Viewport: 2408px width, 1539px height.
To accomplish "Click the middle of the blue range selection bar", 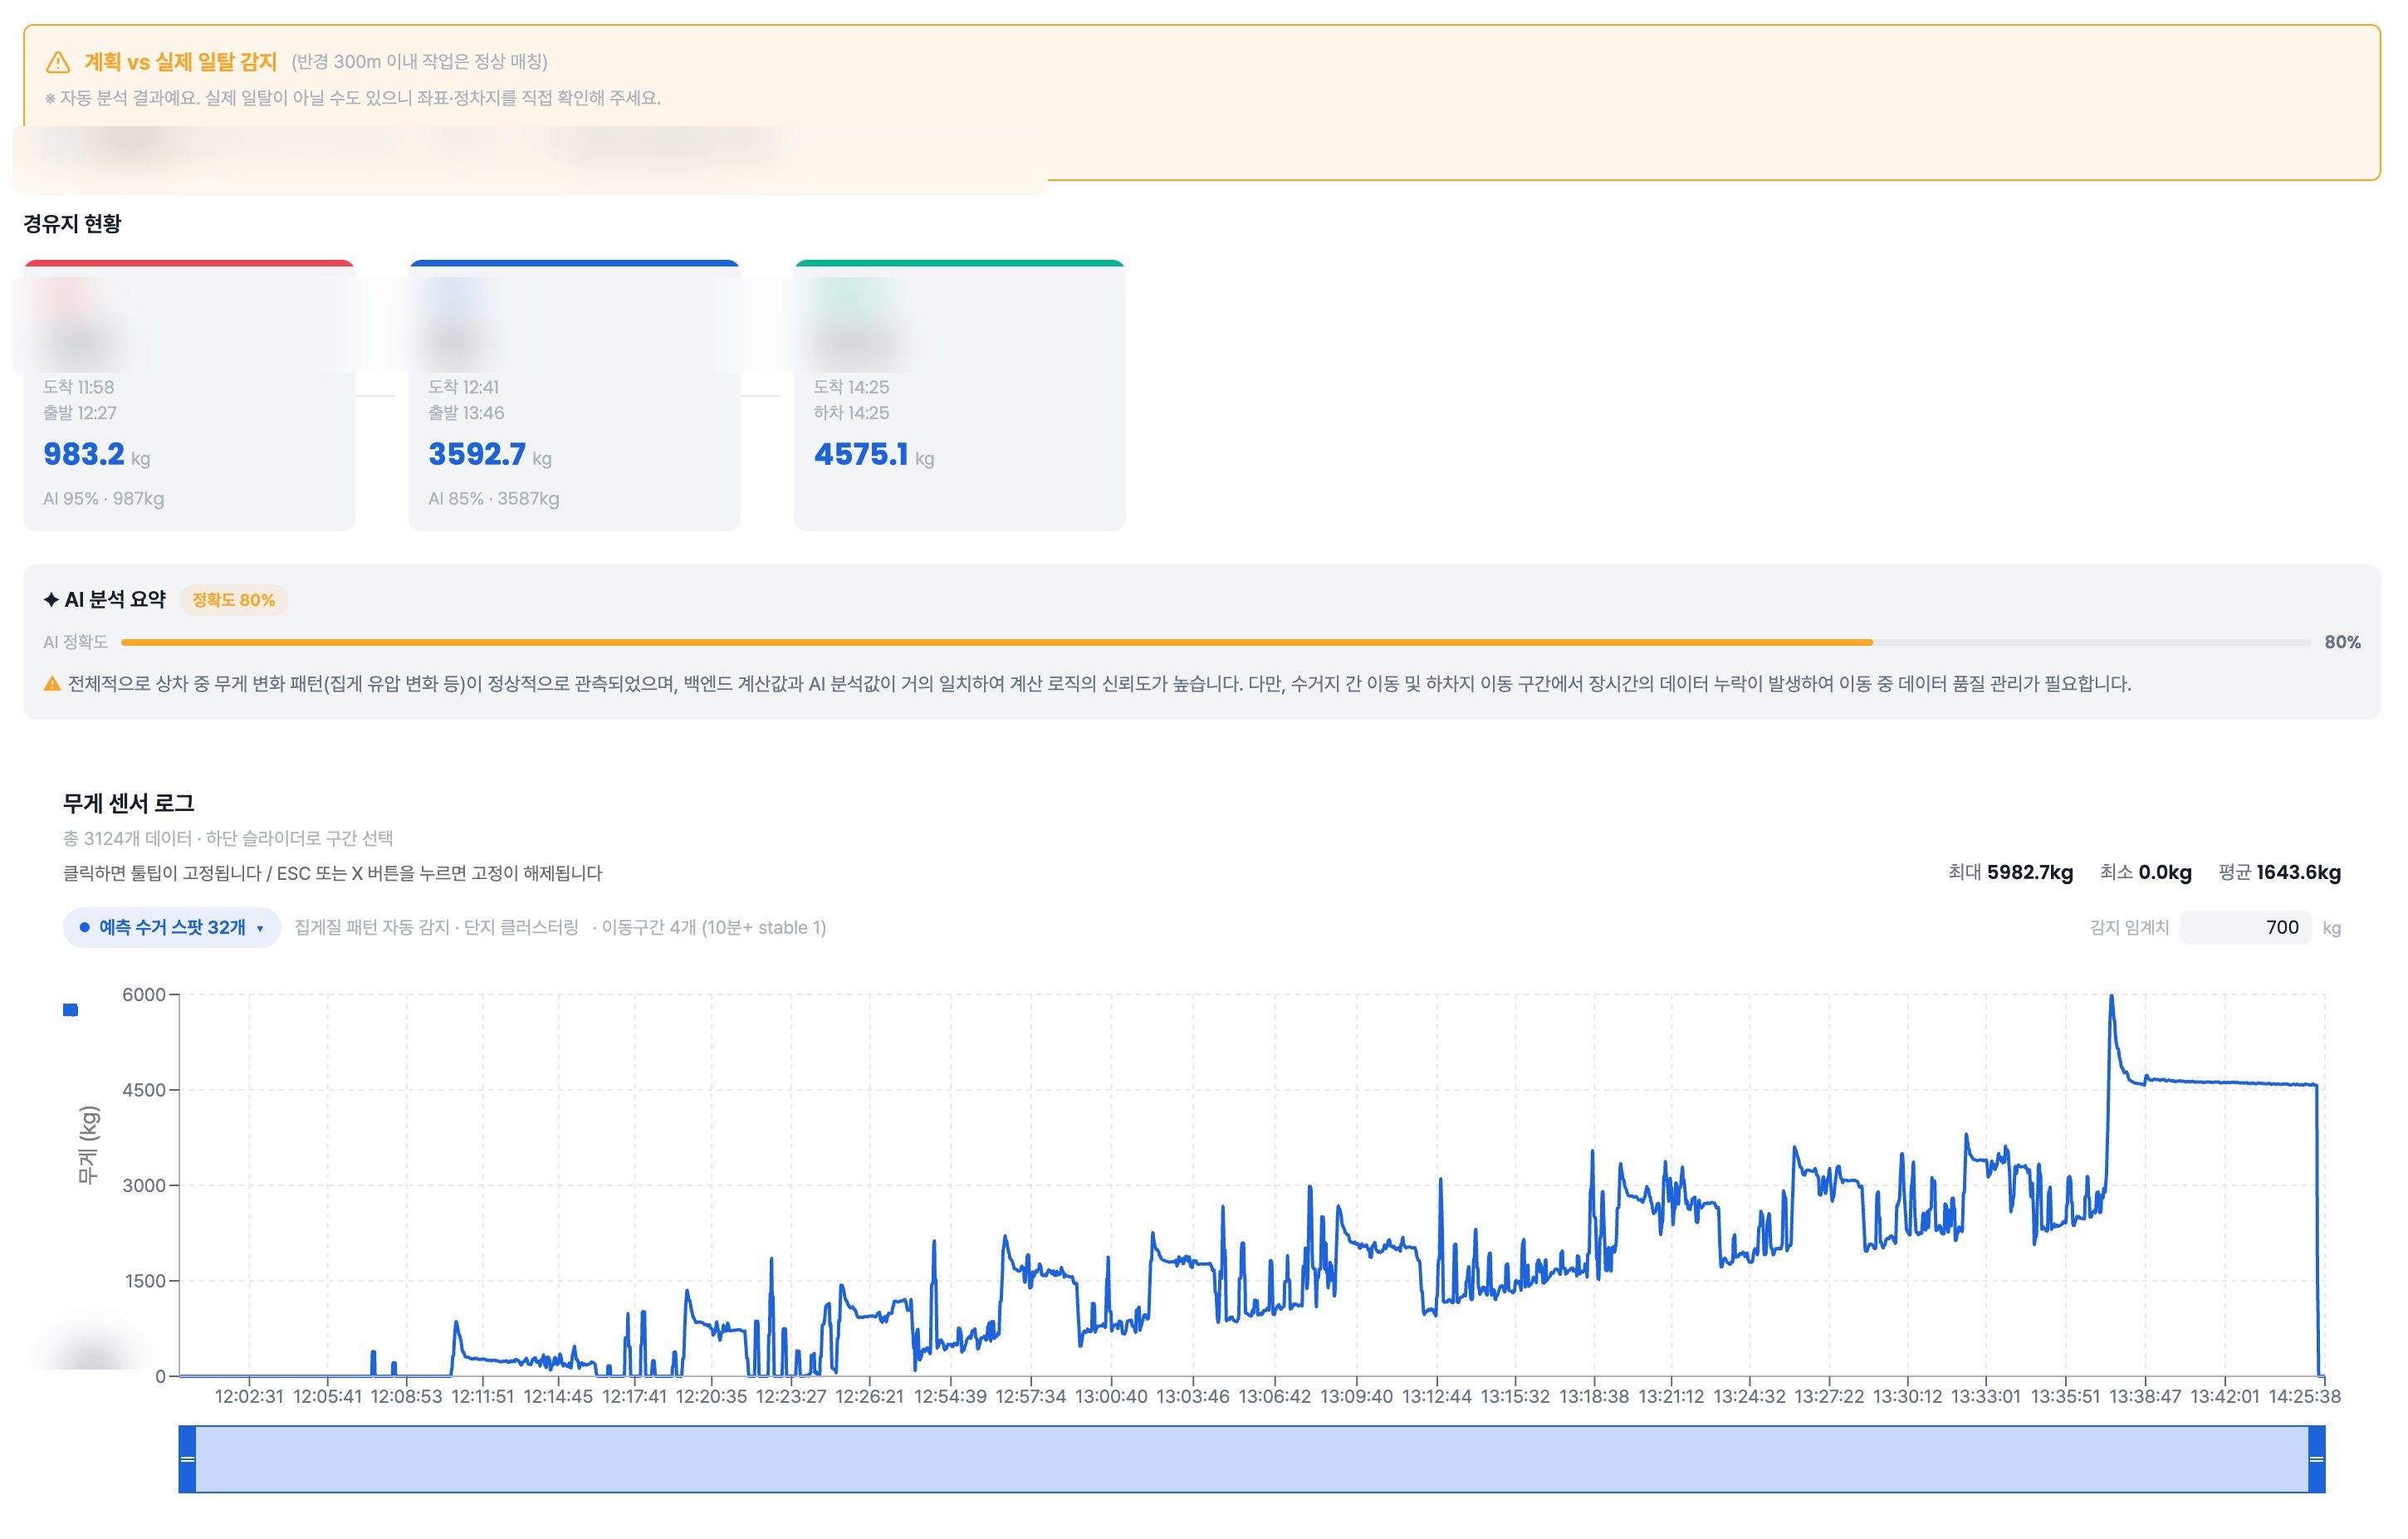I will 1252,1459.
